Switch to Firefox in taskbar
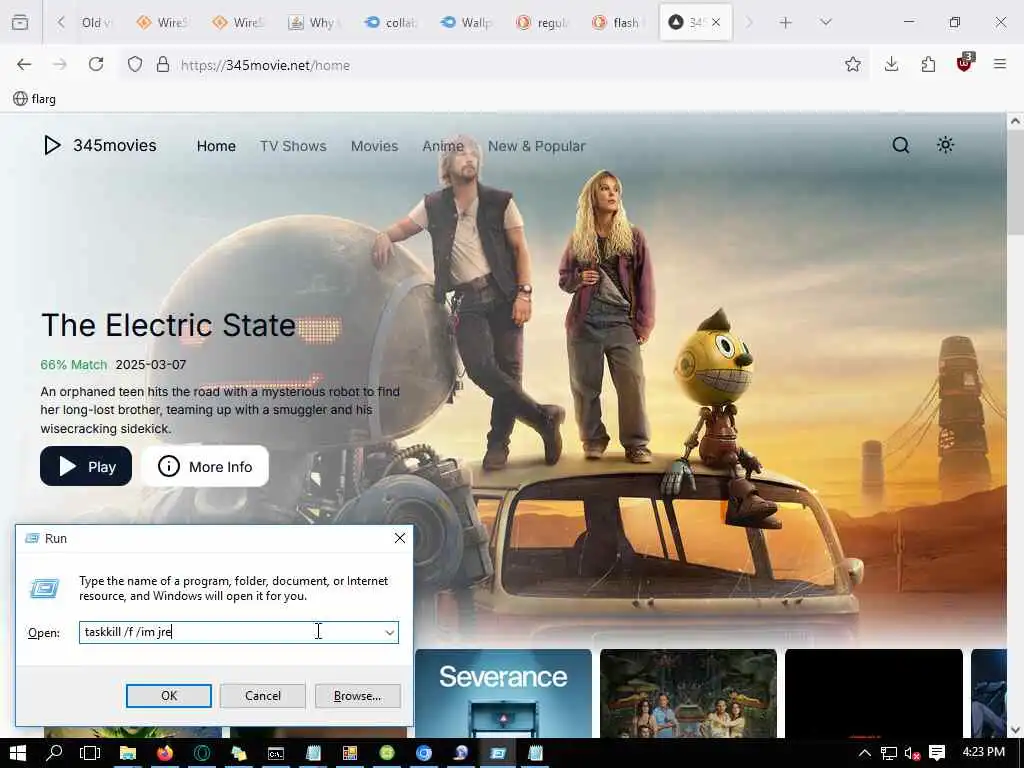 [x=165, y=753]
